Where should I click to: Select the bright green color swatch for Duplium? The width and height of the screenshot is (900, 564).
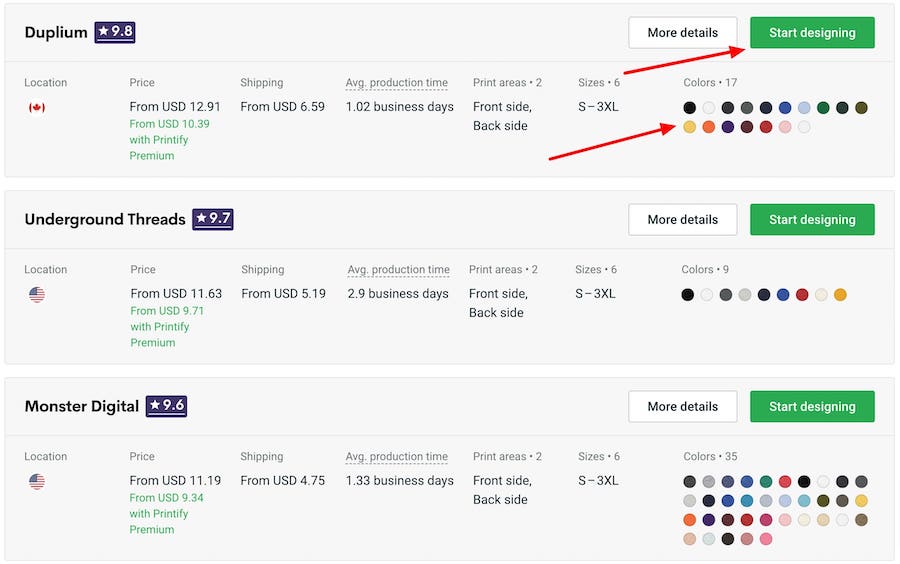(x=823, y=108)
